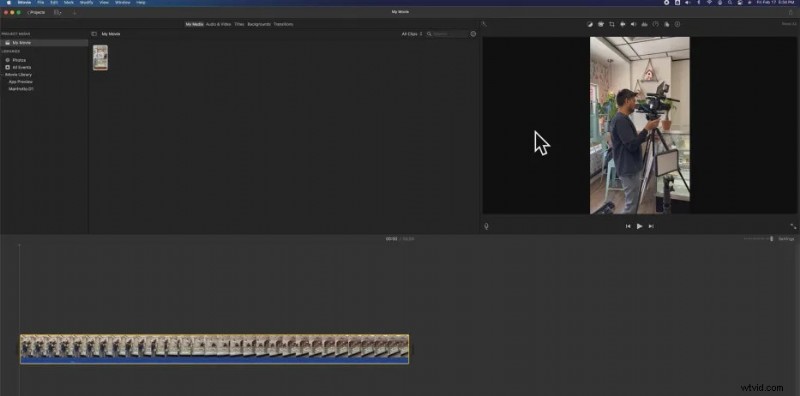Screen dimensions: 800x396
Task: Switch to Titles tab
Action: 239,24
